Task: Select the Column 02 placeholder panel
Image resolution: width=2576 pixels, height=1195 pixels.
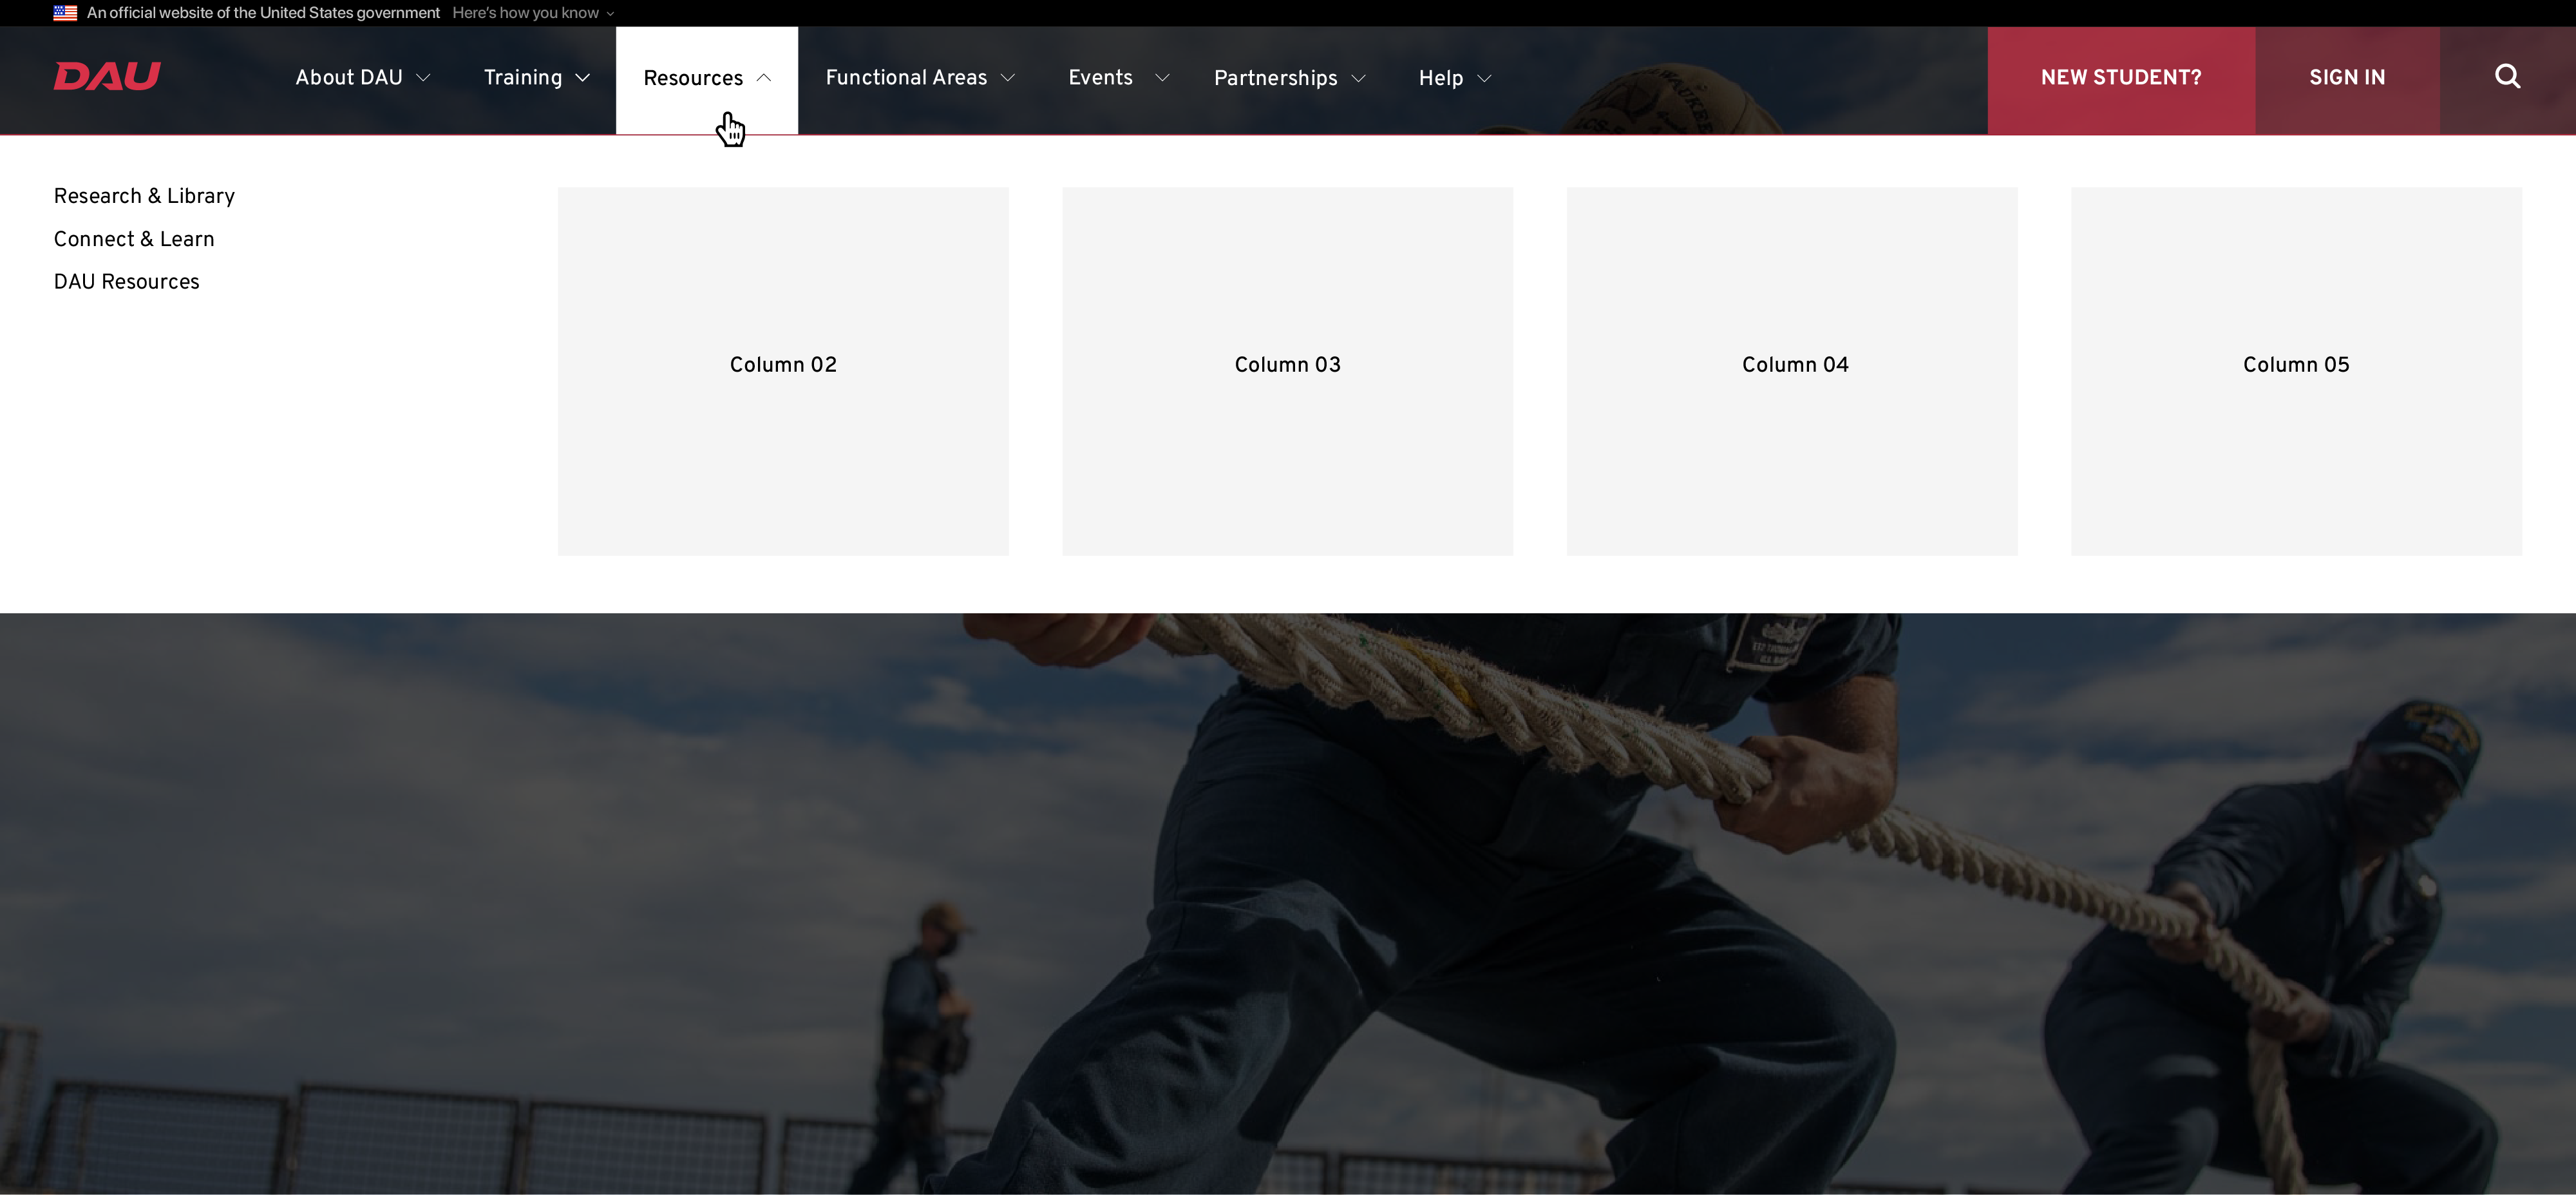Action: click(783, 371)
